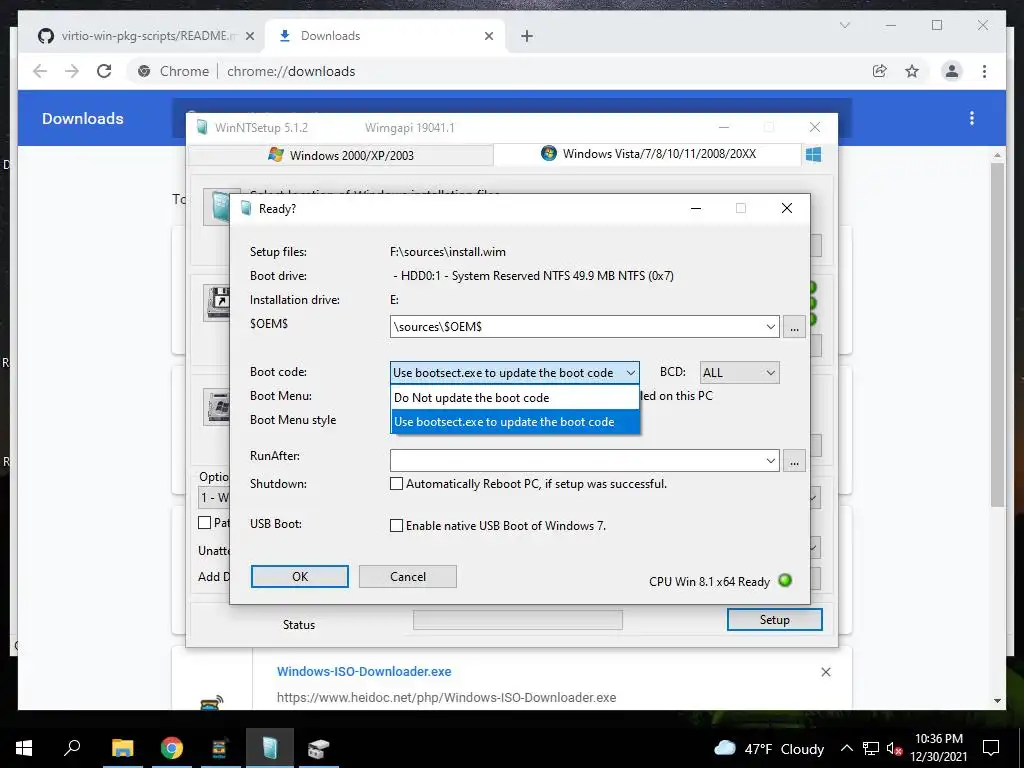Reload the Chrome page

pyautogui.click(x=104, y=71)
